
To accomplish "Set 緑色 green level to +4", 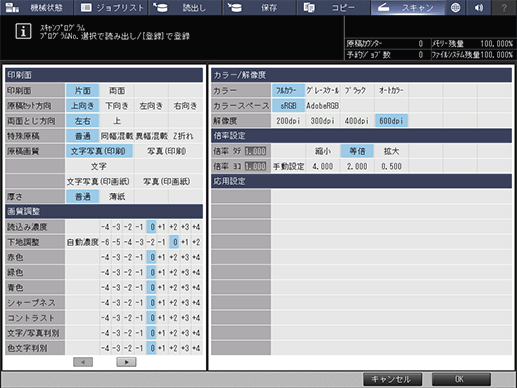I will [x=196, y=272].
